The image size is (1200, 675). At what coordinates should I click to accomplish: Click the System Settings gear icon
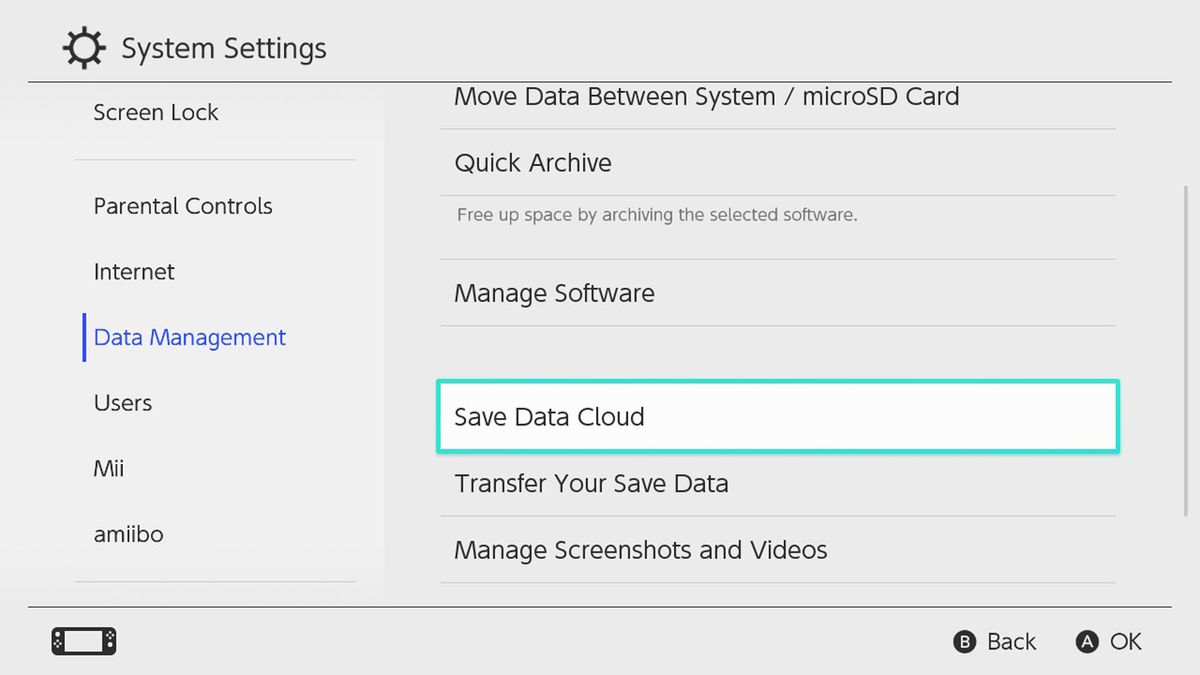coord(84,47)
